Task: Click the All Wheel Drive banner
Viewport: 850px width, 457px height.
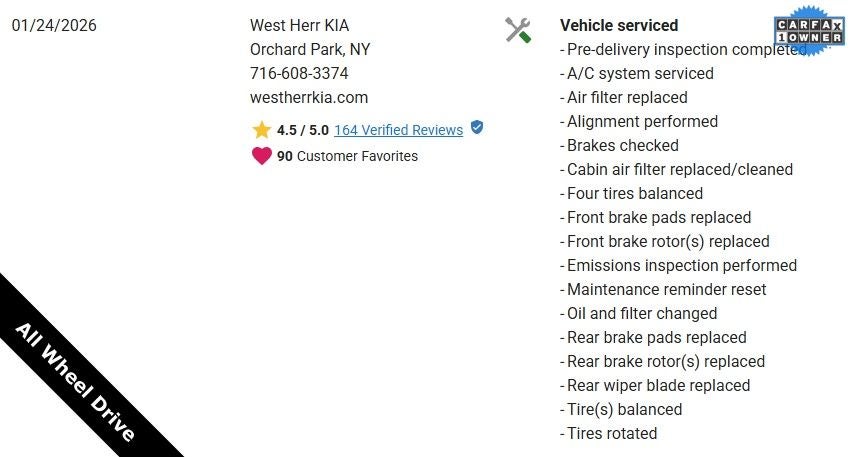Action: (x=75, y=369)
